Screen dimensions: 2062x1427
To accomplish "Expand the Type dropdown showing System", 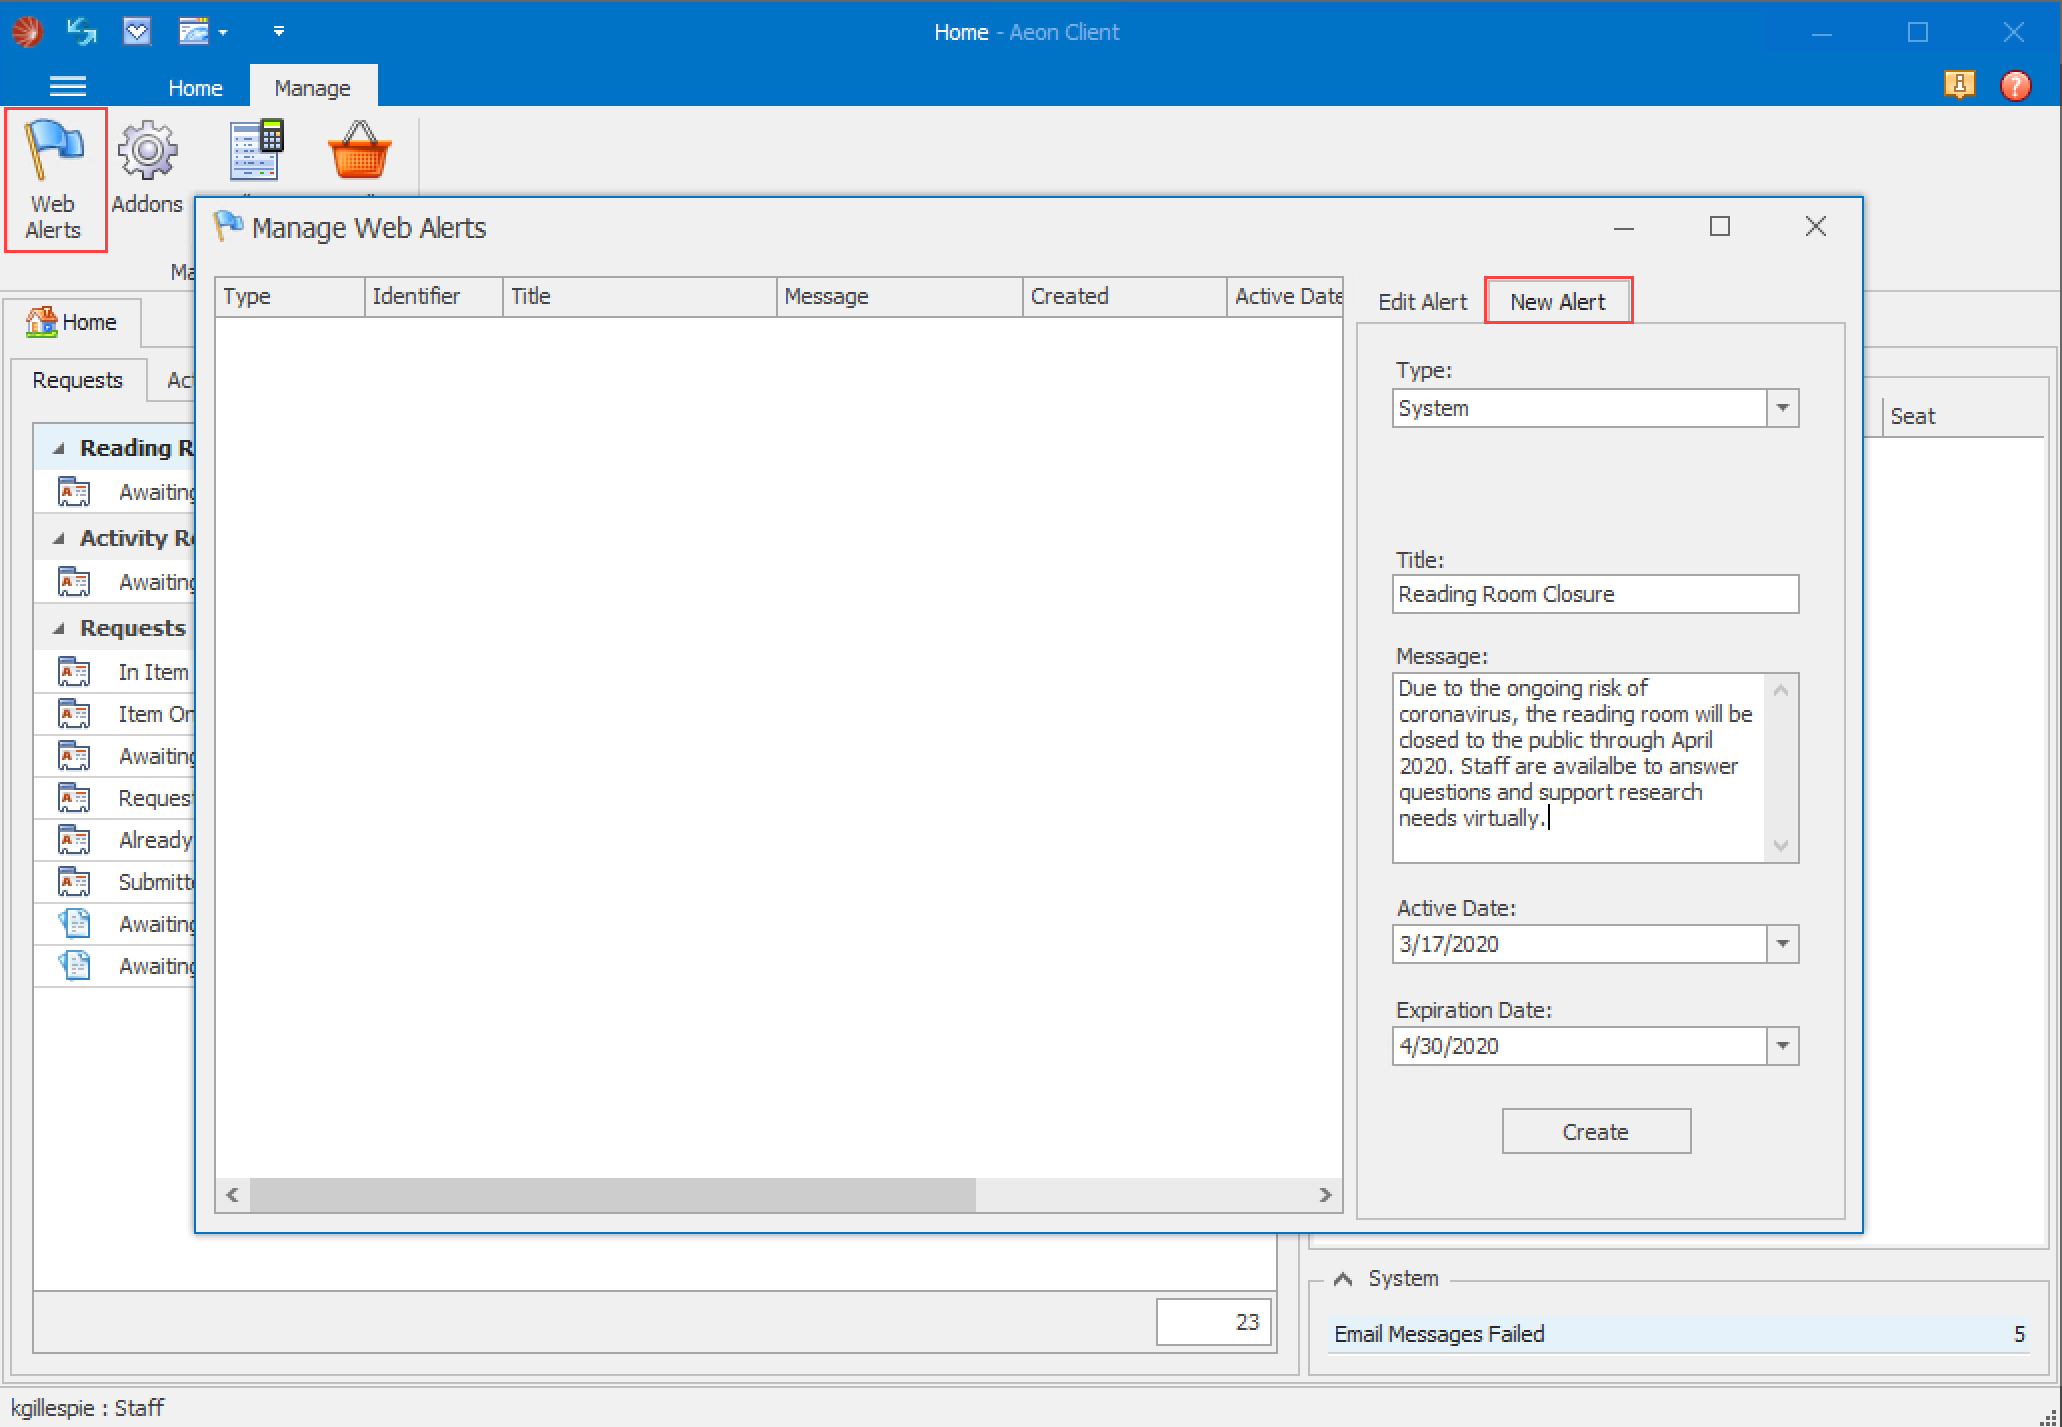I will tap(1782, 407).
